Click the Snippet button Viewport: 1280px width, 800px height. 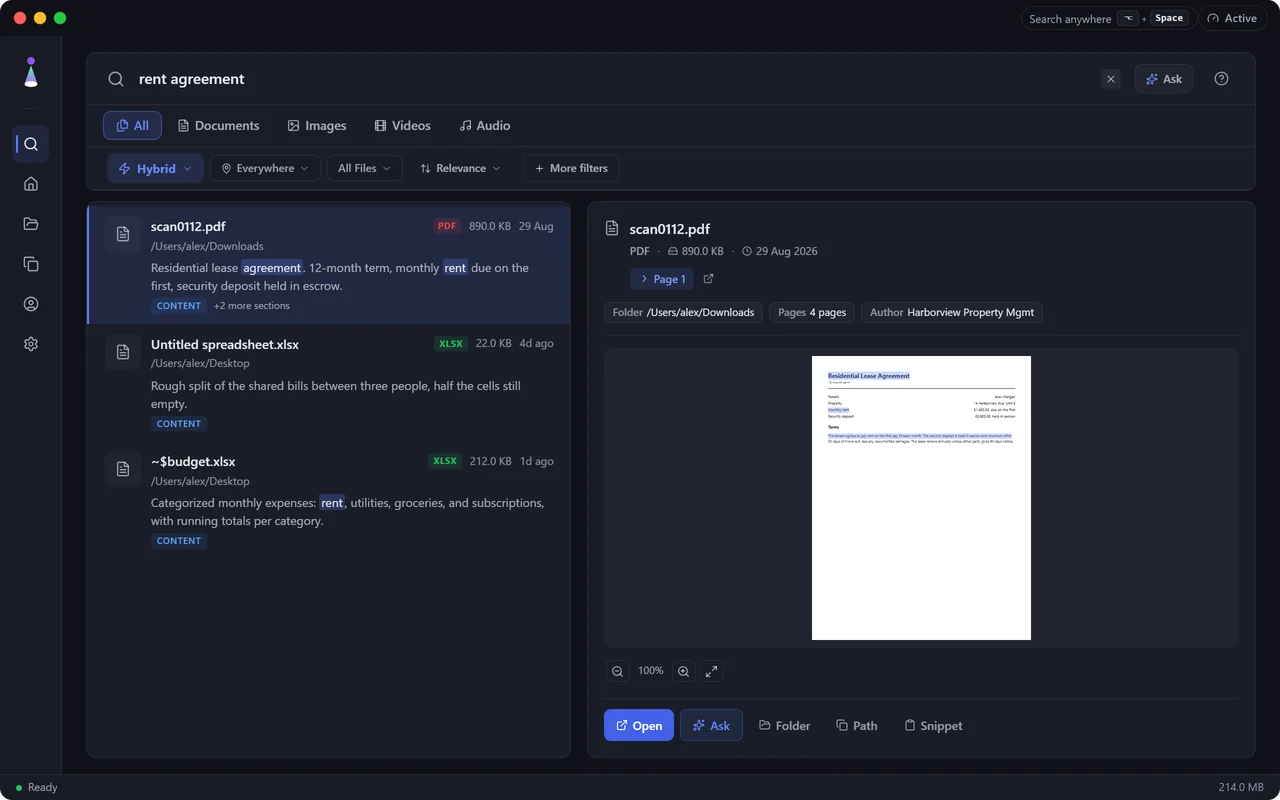933,725
